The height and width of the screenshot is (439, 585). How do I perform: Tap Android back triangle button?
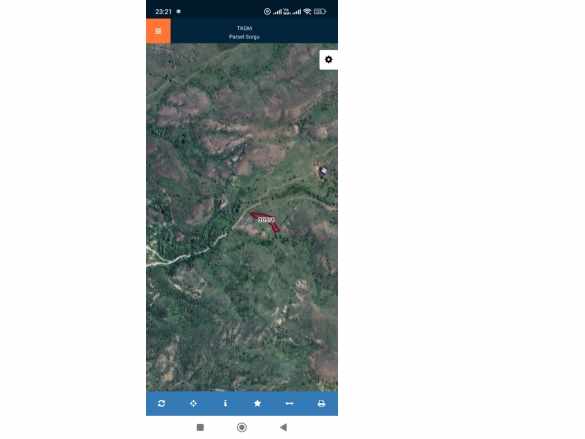click(x=283, y=427)
